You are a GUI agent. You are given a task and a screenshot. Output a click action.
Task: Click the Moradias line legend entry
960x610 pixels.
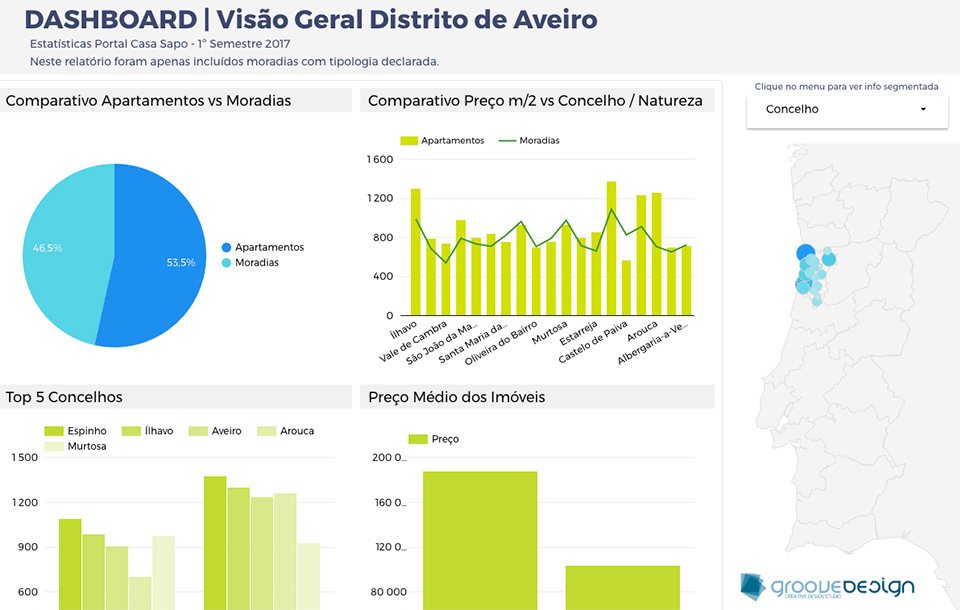(x=529, y=141)
